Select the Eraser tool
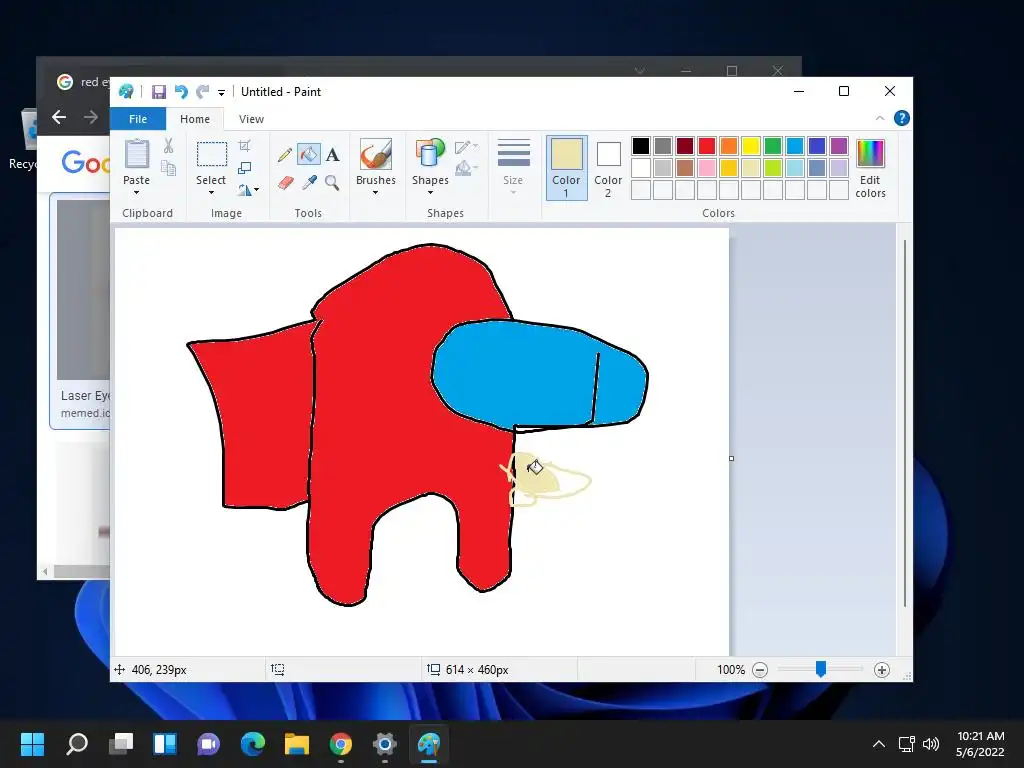1024x768 pixels. click(285, 182)
